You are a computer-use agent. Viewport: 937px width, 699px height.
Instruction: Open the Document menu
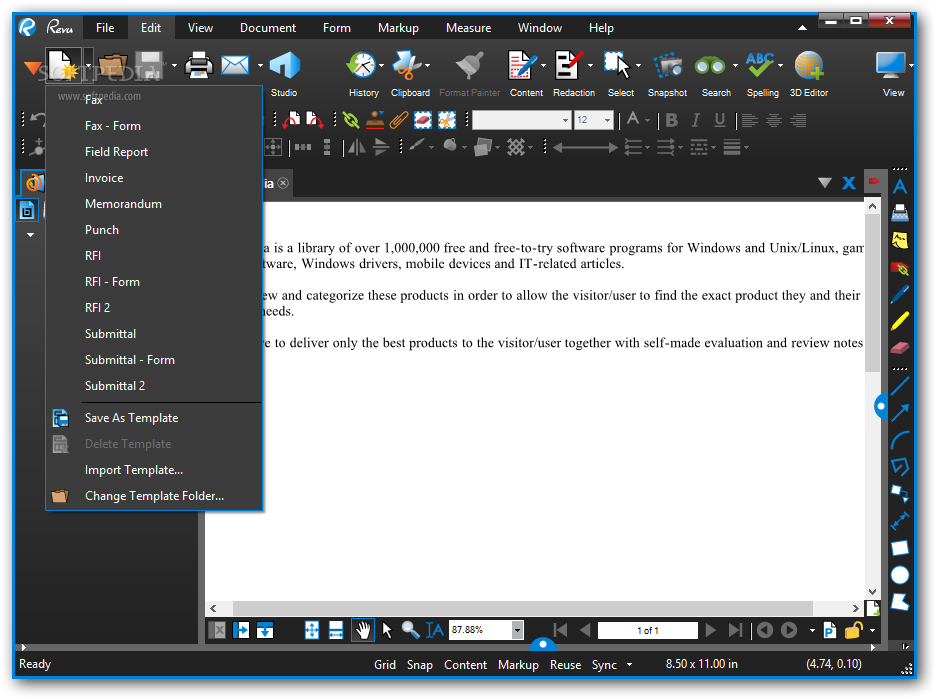point(268,27)
